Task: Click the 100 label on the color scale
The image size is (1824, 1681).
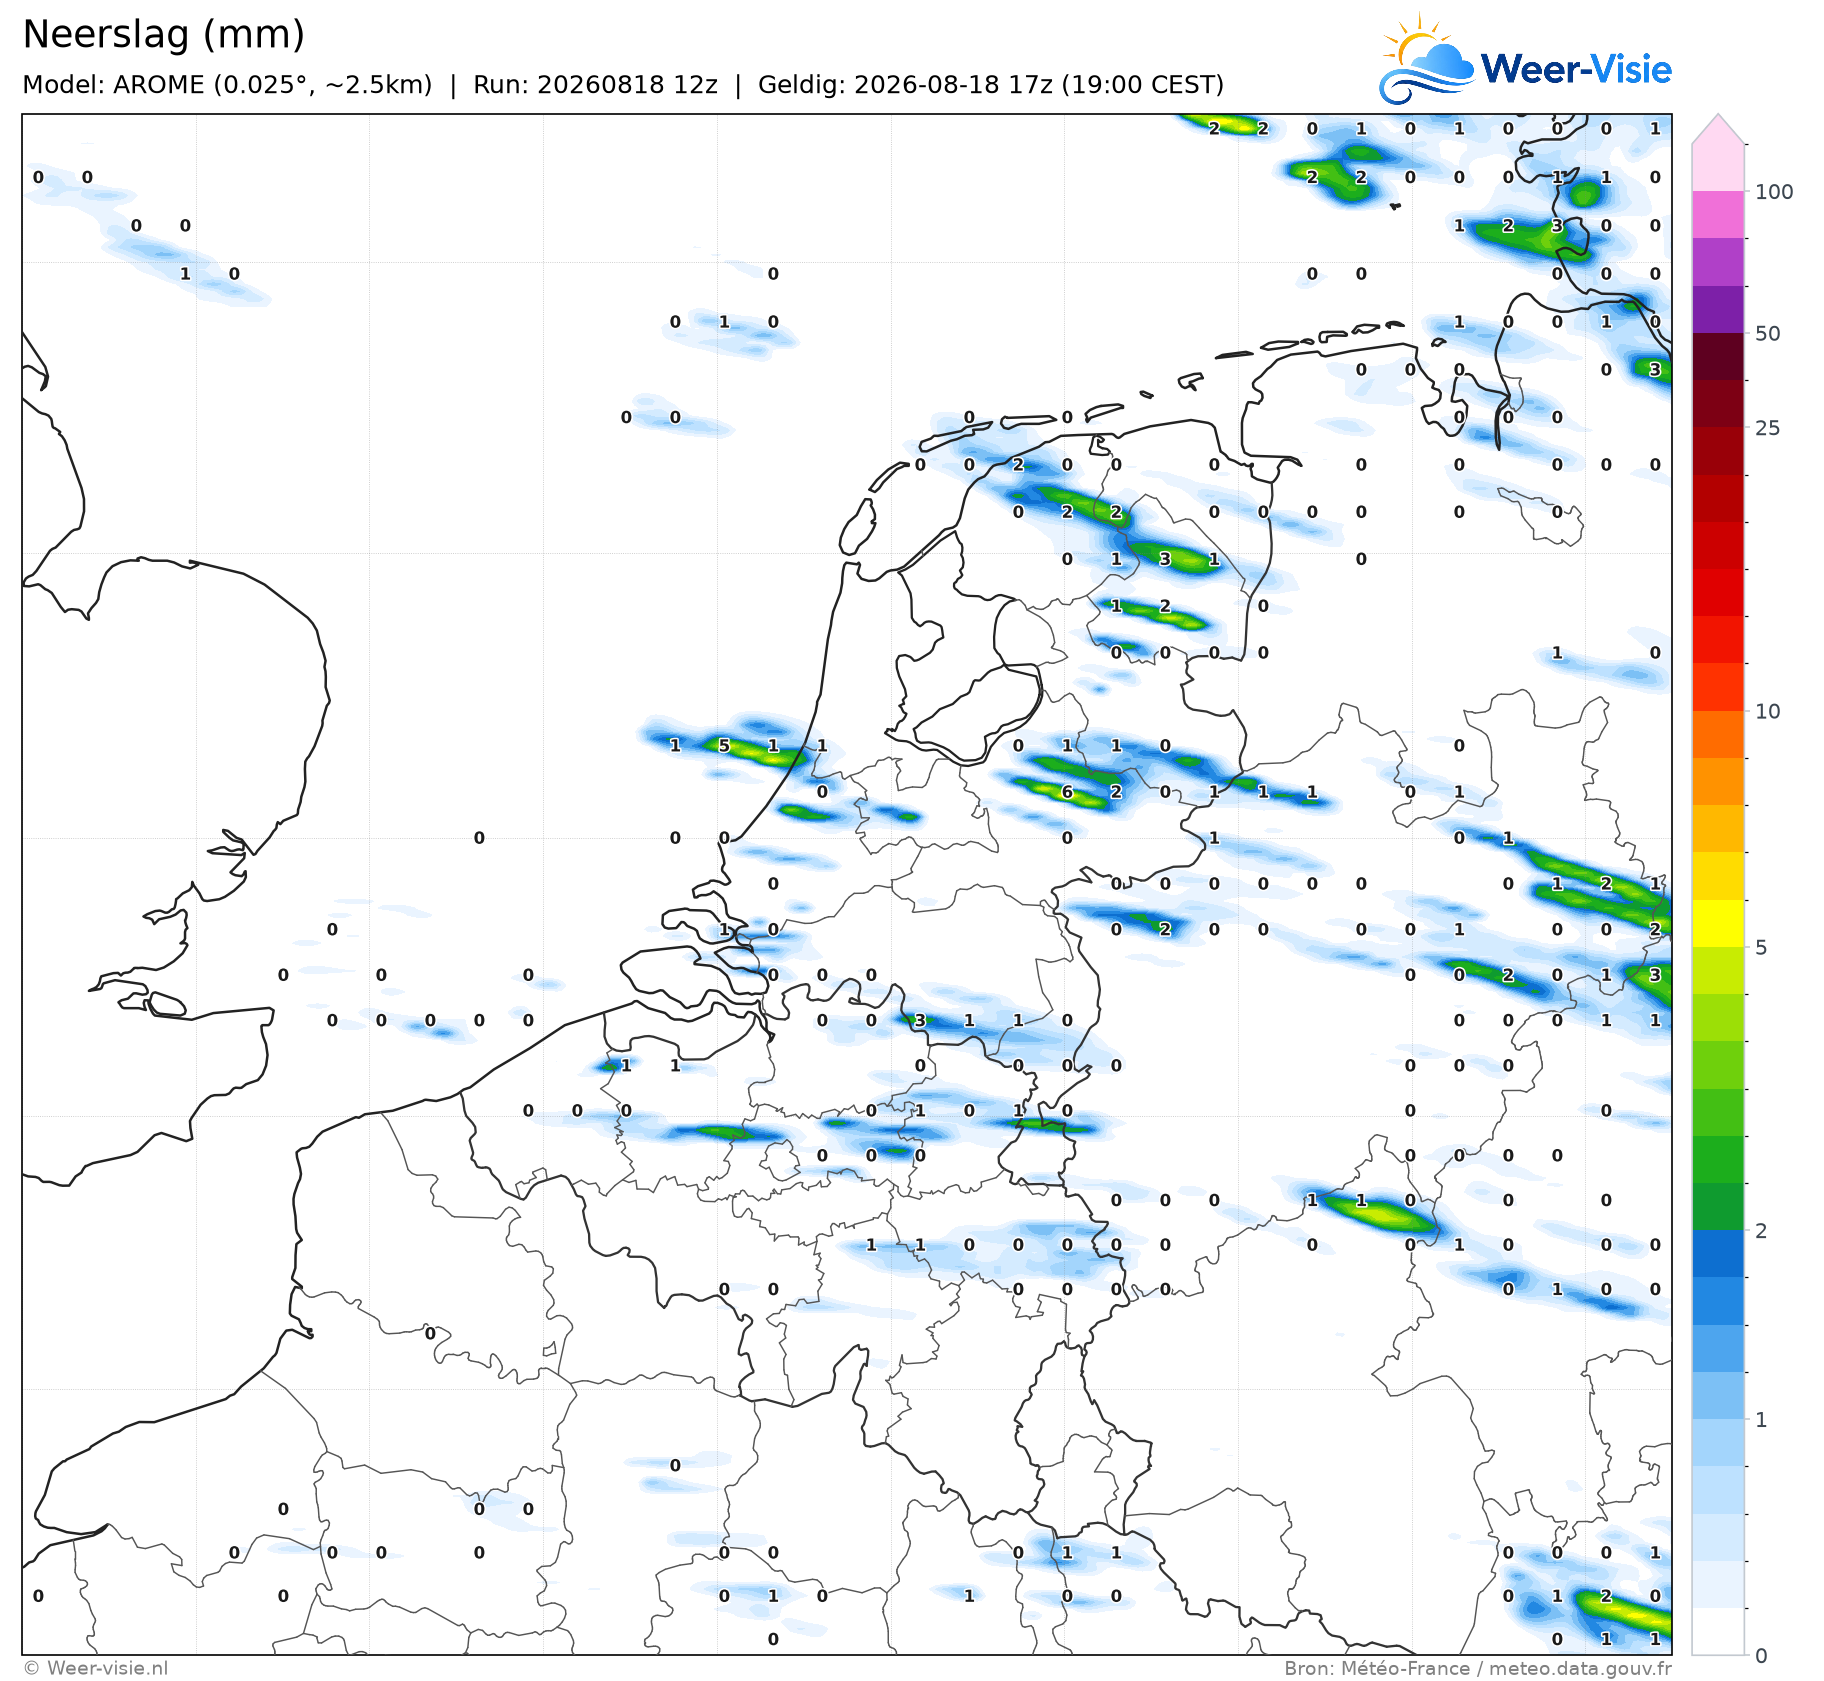Action: pyautogui.click(x=1774, y=192)
